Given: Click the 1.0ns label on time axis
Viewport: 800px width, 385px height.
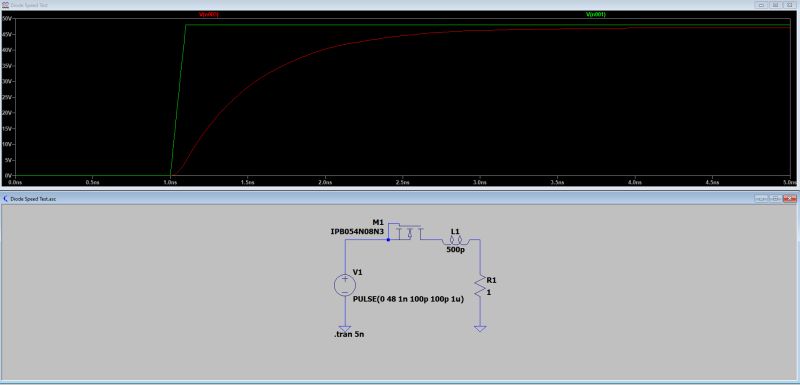Looking at the screenshot, I should 170,182.
